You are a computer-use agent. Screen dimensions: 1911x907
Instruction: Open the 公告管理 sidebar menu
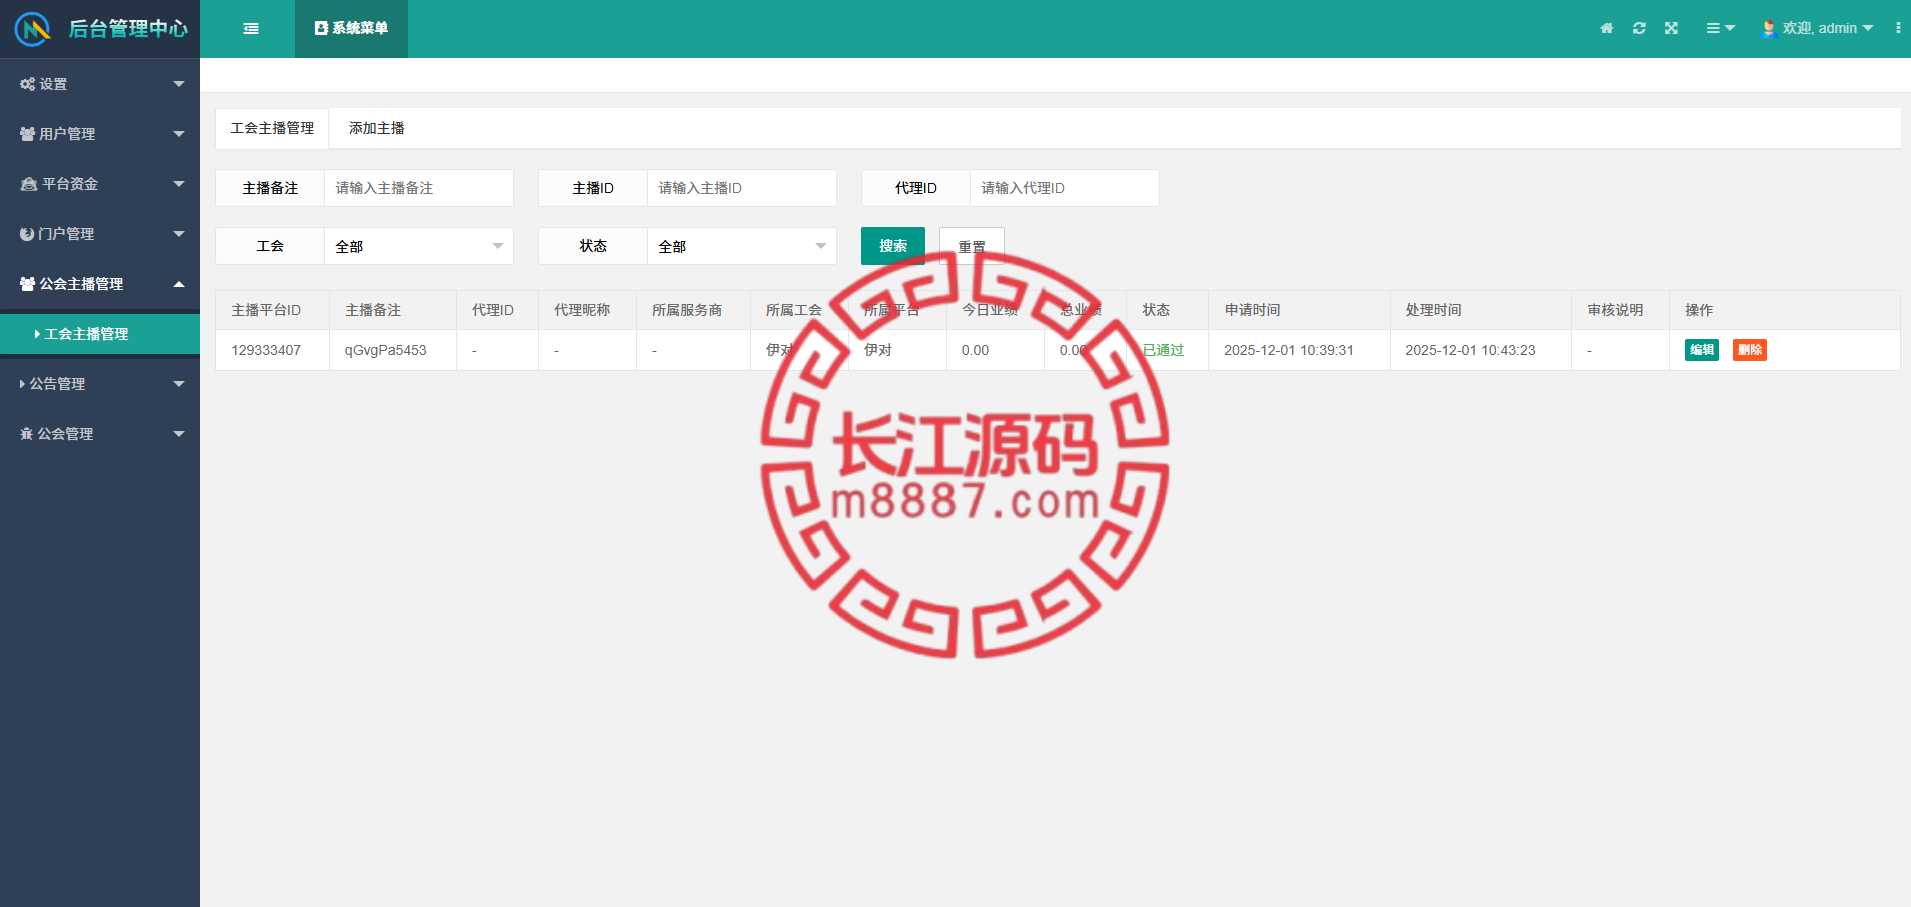pos(100,384)
